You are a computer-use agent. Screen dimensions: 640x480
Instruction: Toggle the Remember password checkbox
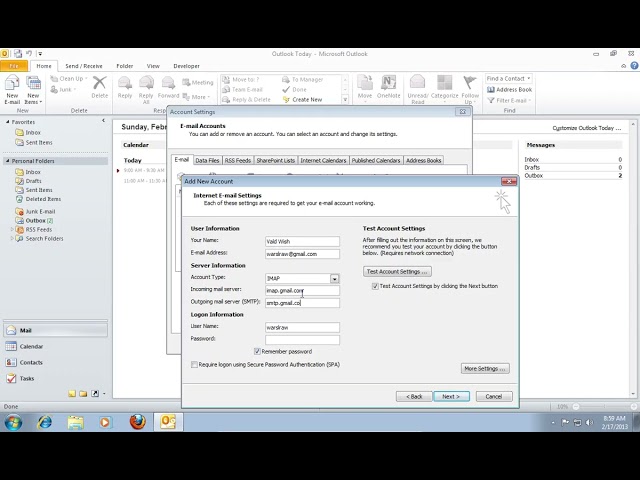pyautogui.click(x=257, y=351)
